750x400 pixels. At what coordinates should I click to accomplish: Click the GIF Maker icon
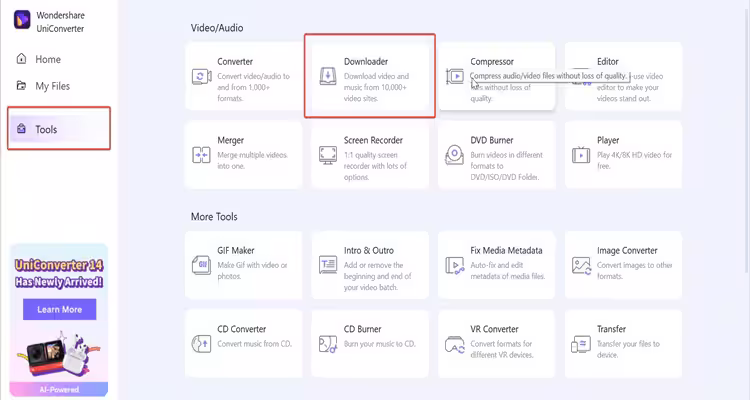point(201,265)
